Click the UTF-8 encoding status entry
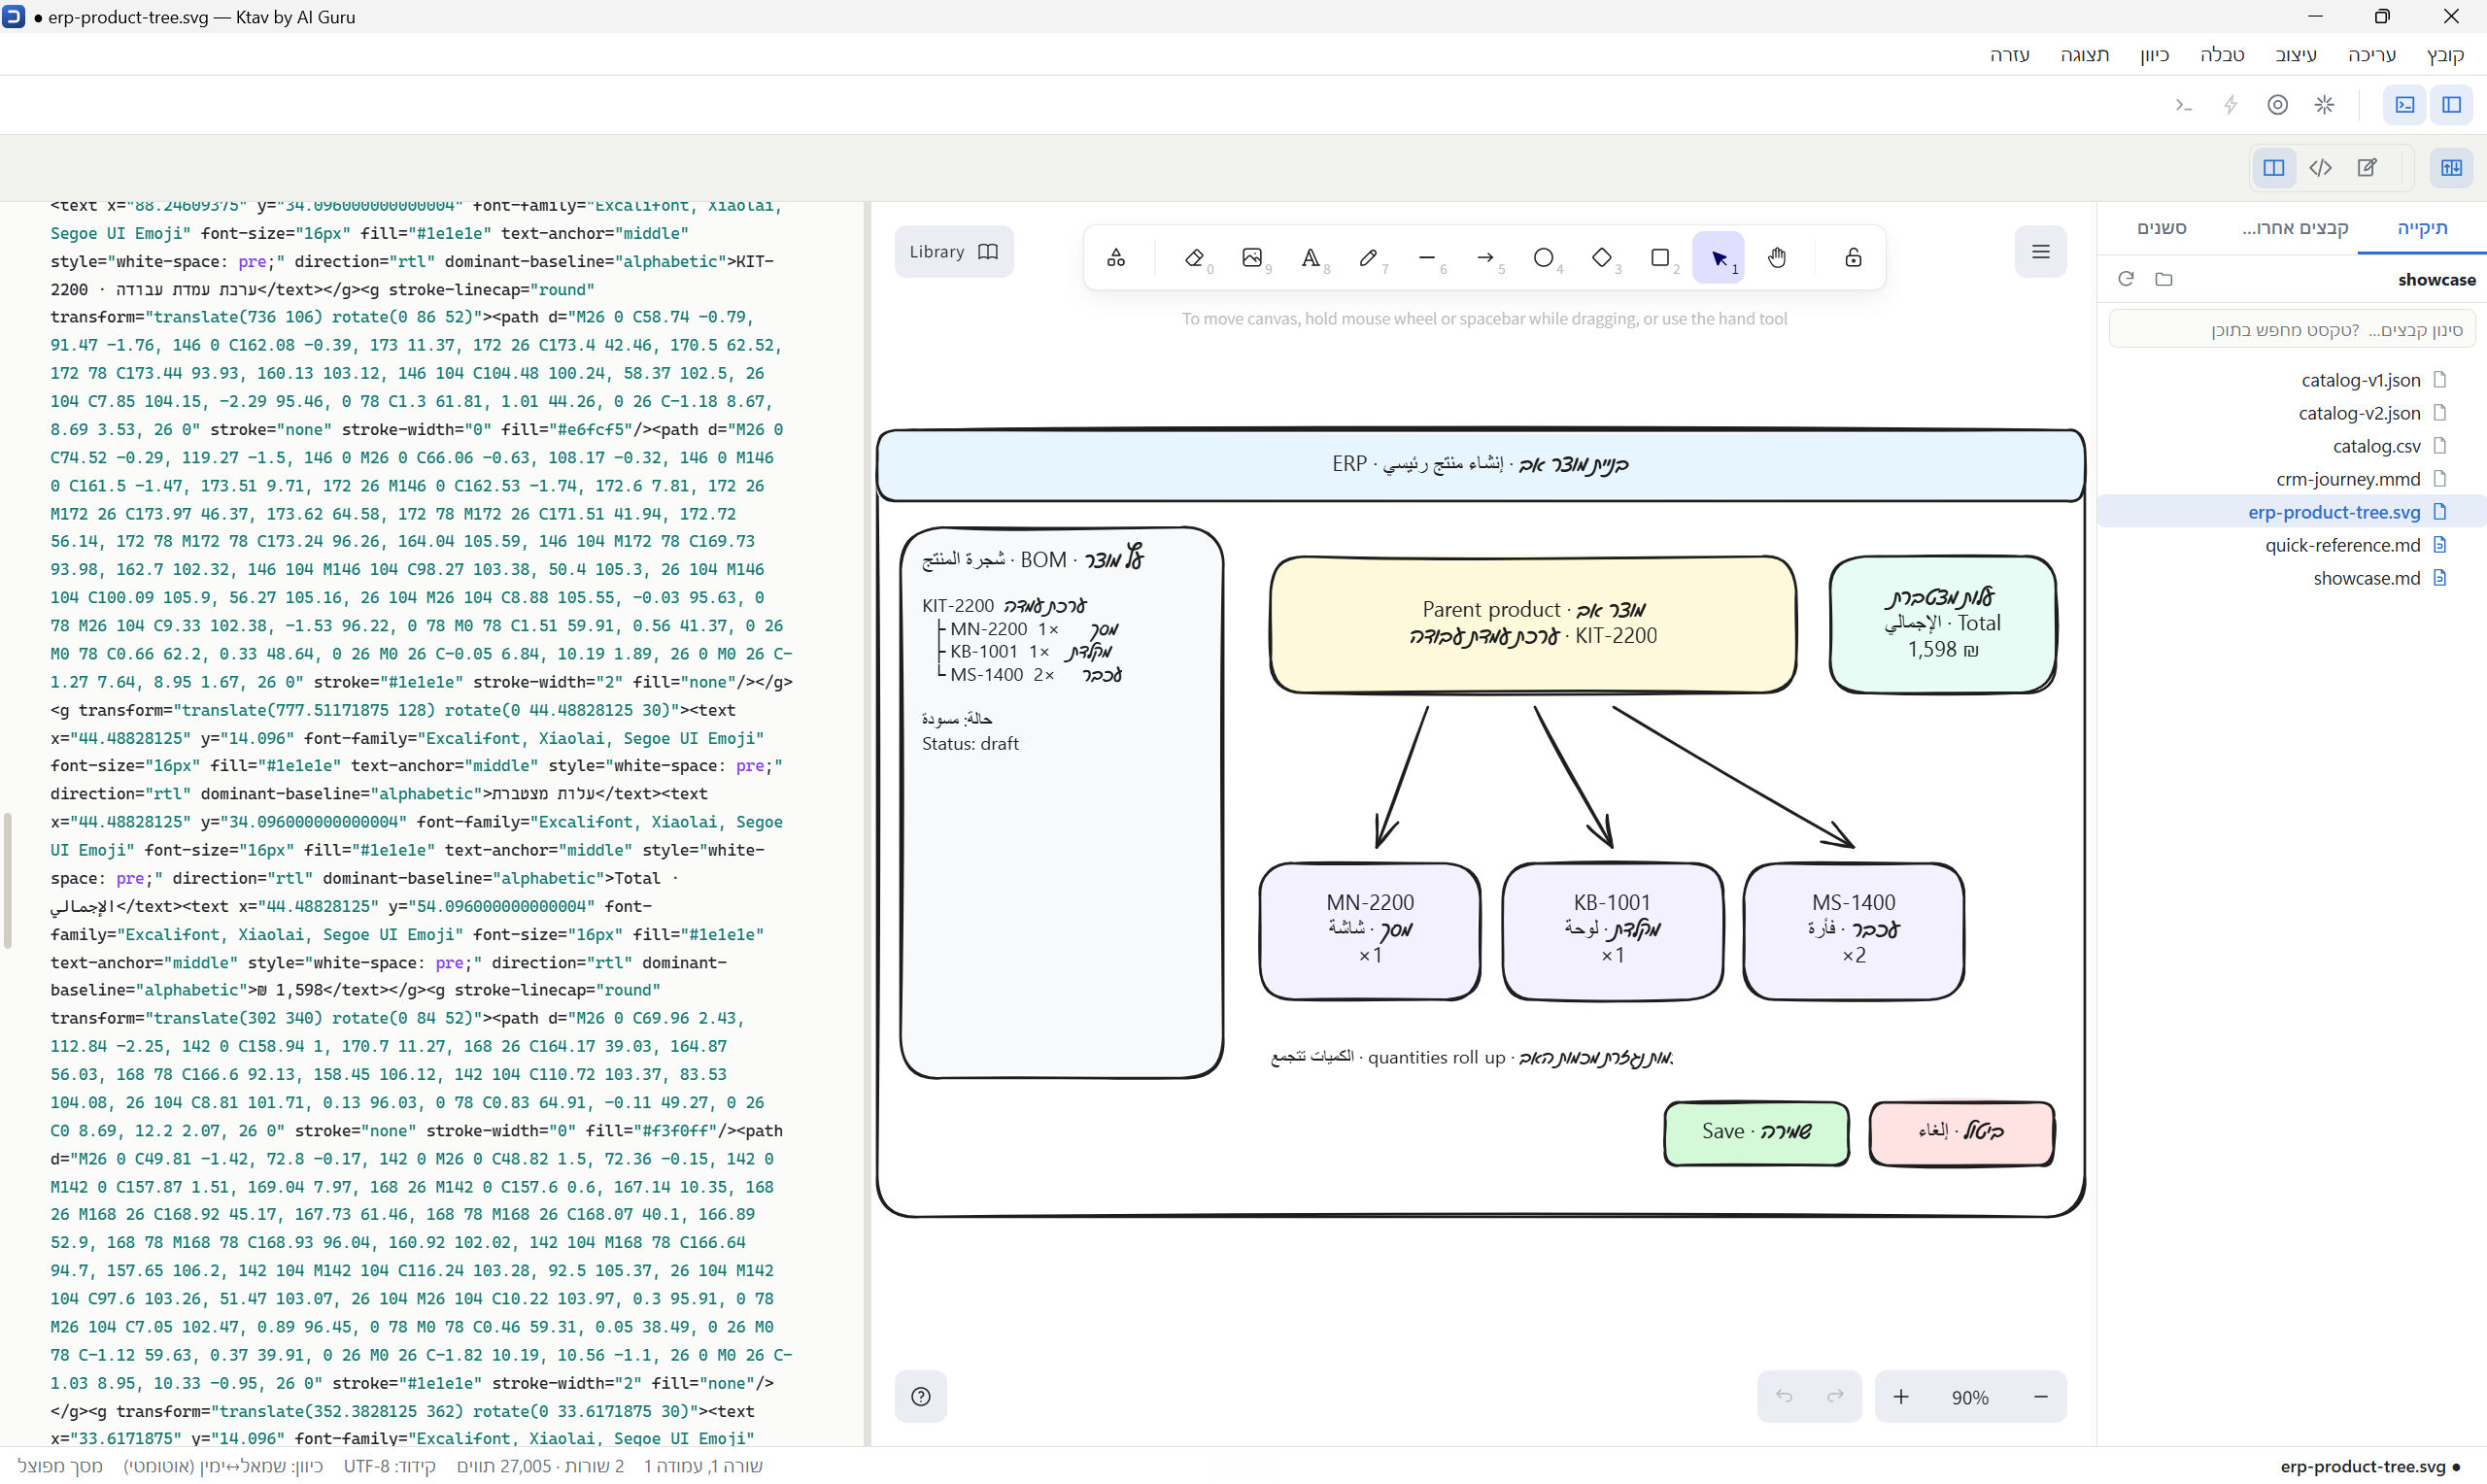Viewport: 2487px width, 1484px height. click(390, 1466)
